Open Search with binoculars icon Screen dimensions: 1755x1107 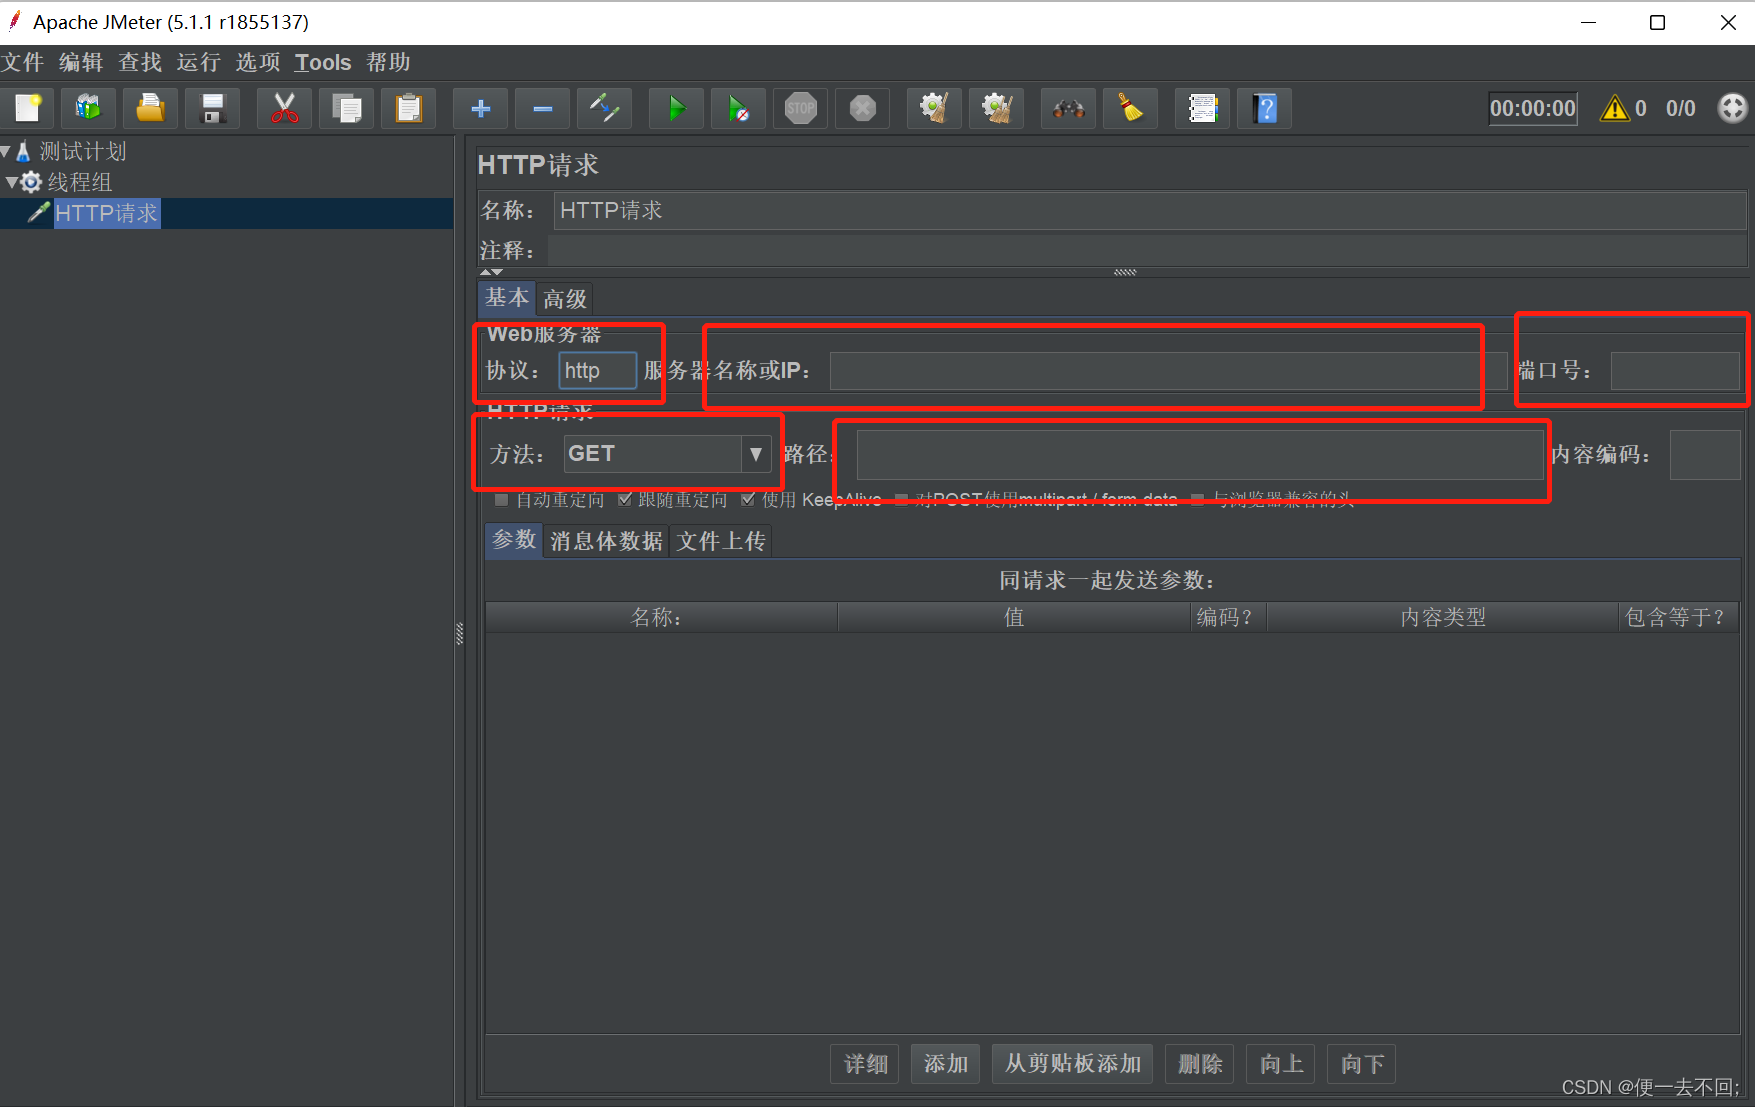[1069, 108]
